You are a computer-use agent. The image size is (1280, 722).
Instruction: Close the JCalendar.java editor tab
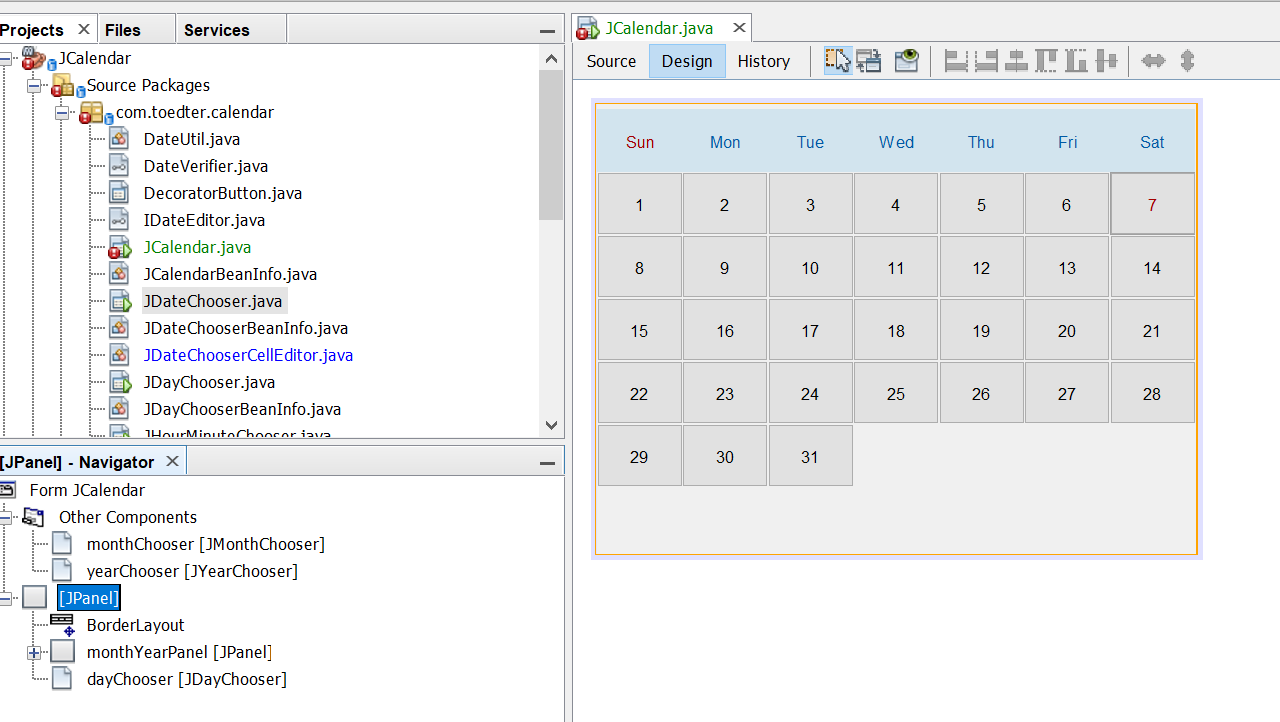tap(739, 28)
